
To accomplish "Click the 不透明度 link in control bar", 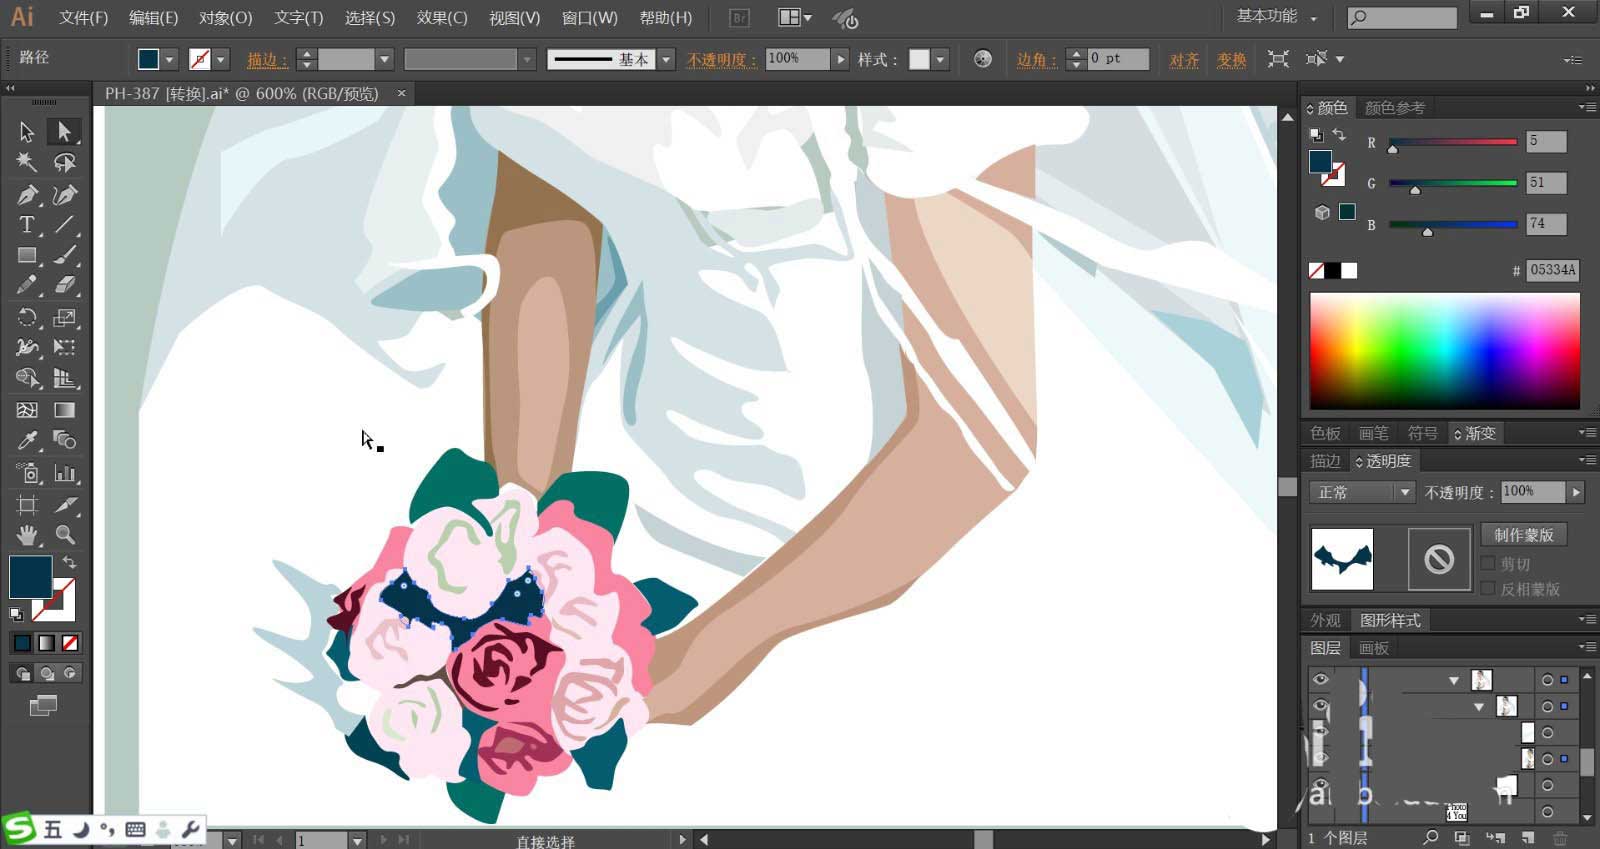I will 720,60.
